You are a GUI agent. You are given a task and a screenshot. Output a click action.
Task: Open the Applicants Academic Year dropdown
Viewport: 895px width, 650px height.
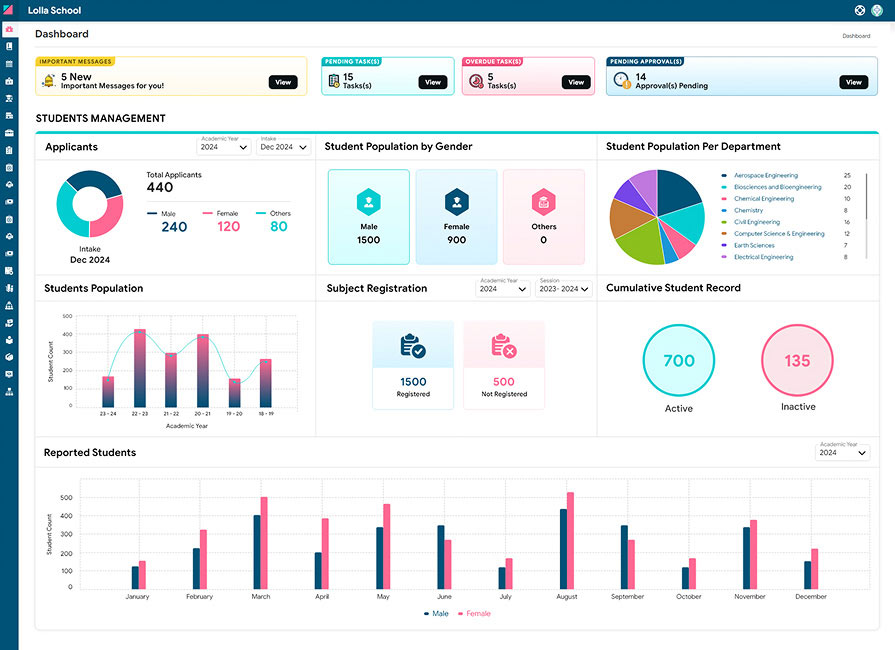click(x=223, y=147)
